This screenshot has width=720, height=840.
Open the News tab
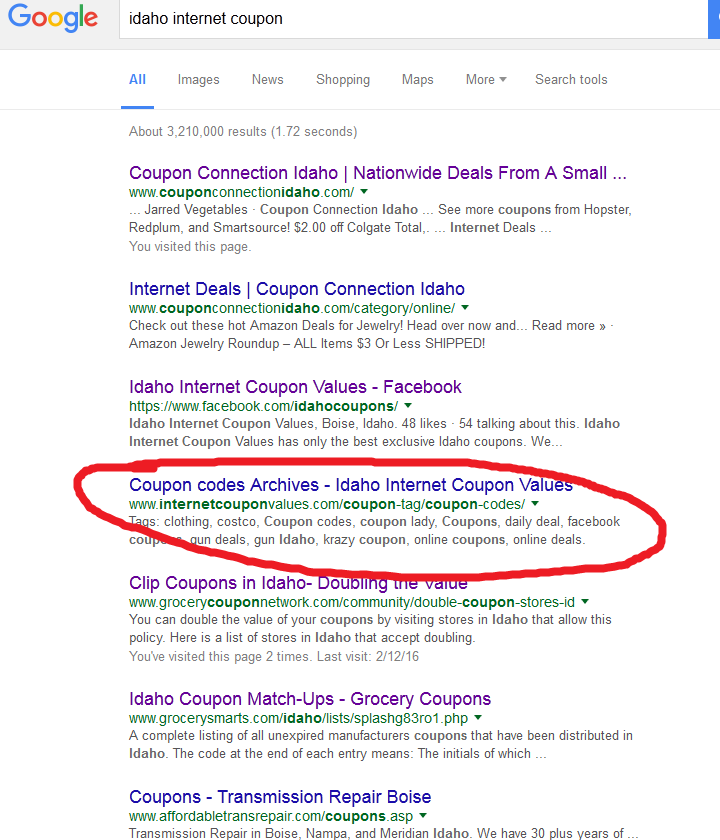267,80
